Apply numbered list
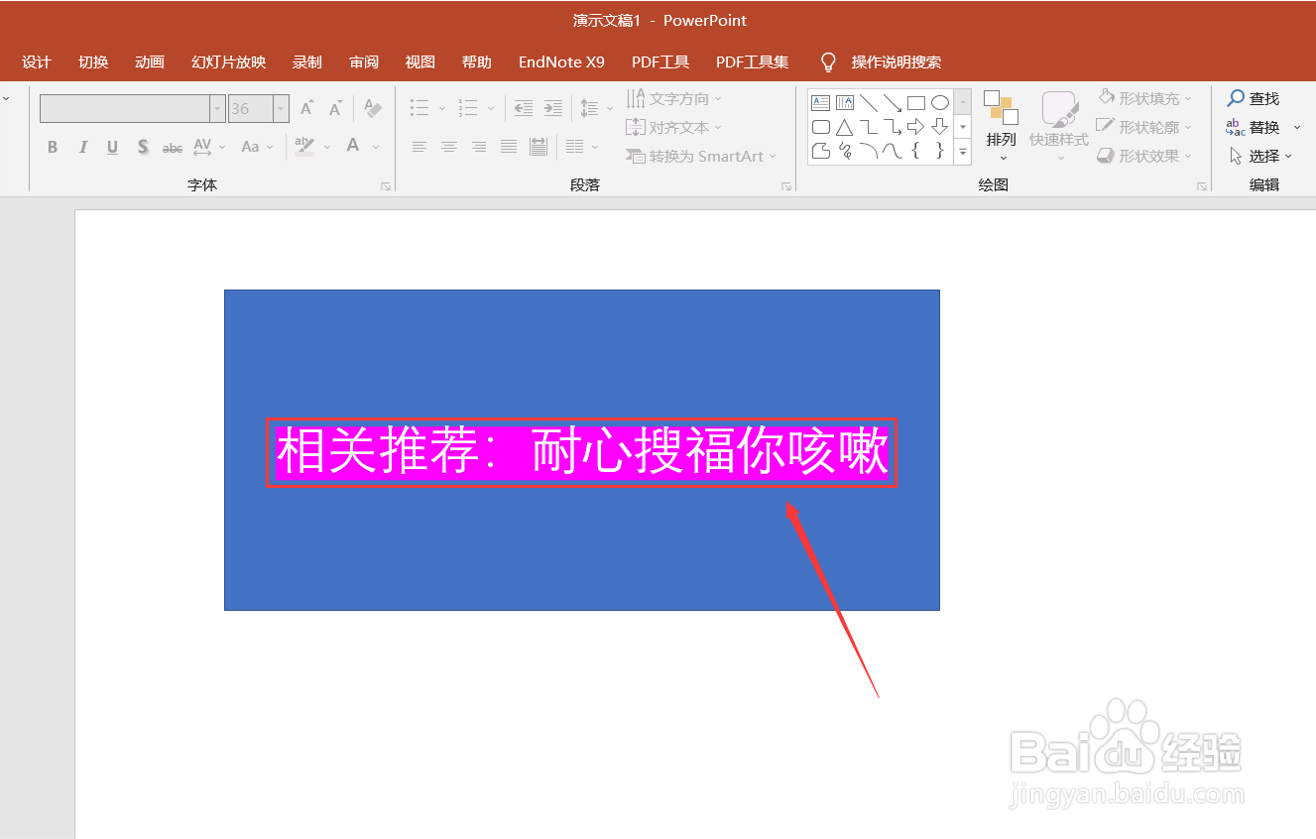 (x=468, y=108)
